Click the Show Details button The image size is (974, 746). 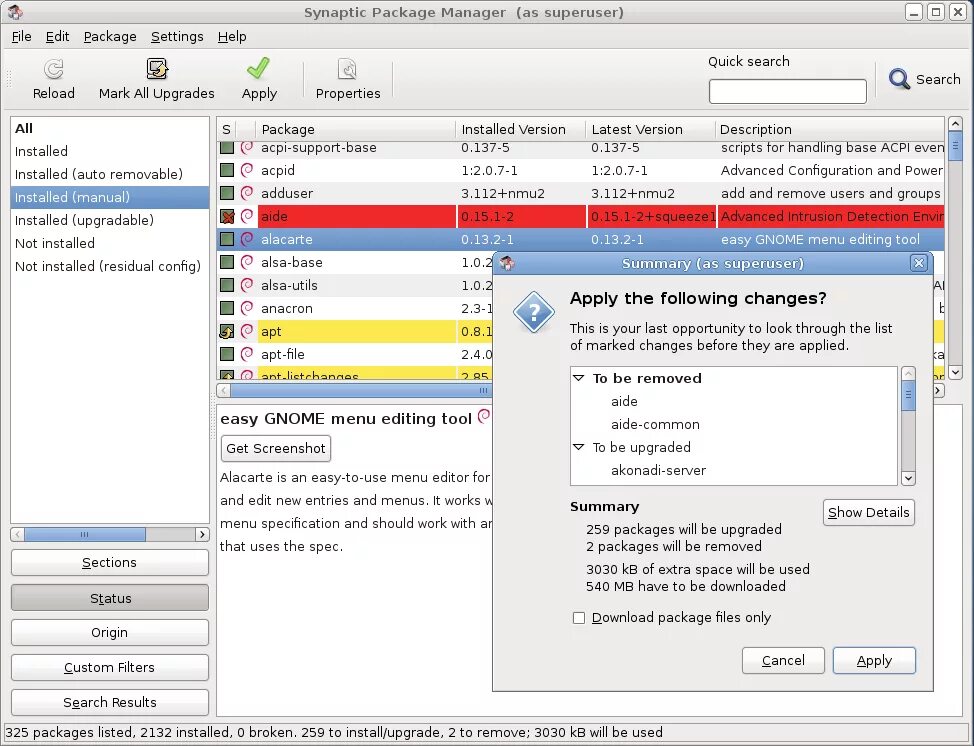pyautogui.click(x=868, y=512)
